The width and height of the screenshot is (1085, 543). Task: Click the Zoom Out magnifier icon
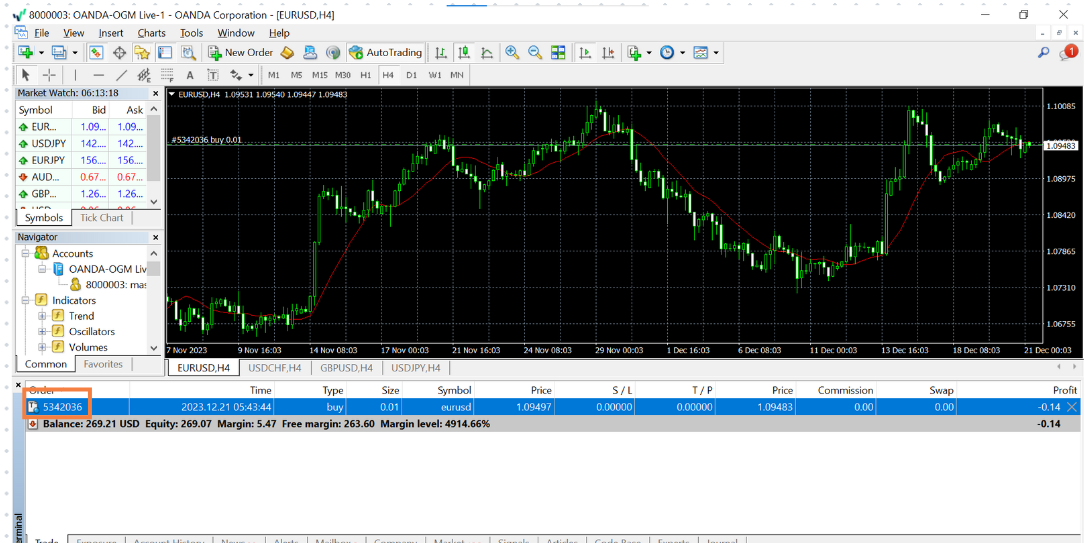[x=535, y=53]
